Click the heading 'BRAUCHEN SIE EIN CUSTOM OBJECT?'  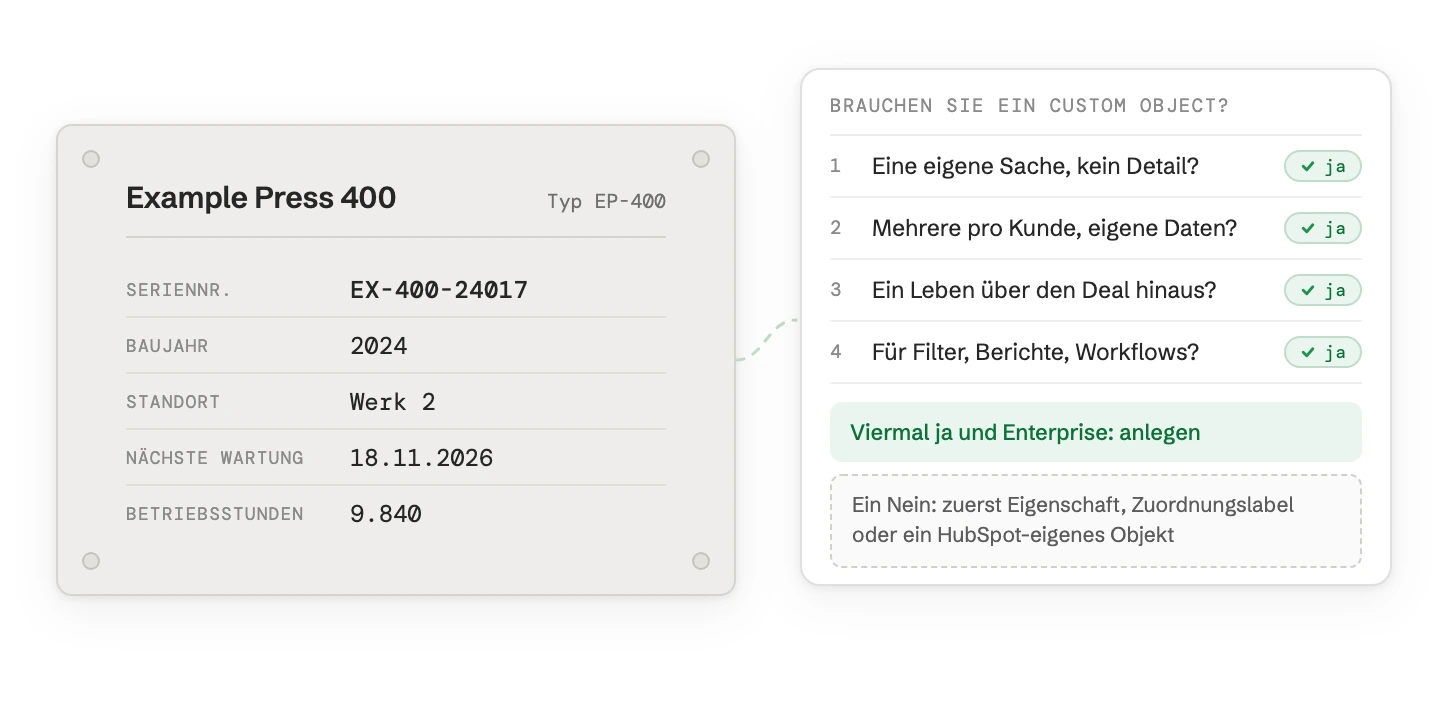(x=1029, y=105)
